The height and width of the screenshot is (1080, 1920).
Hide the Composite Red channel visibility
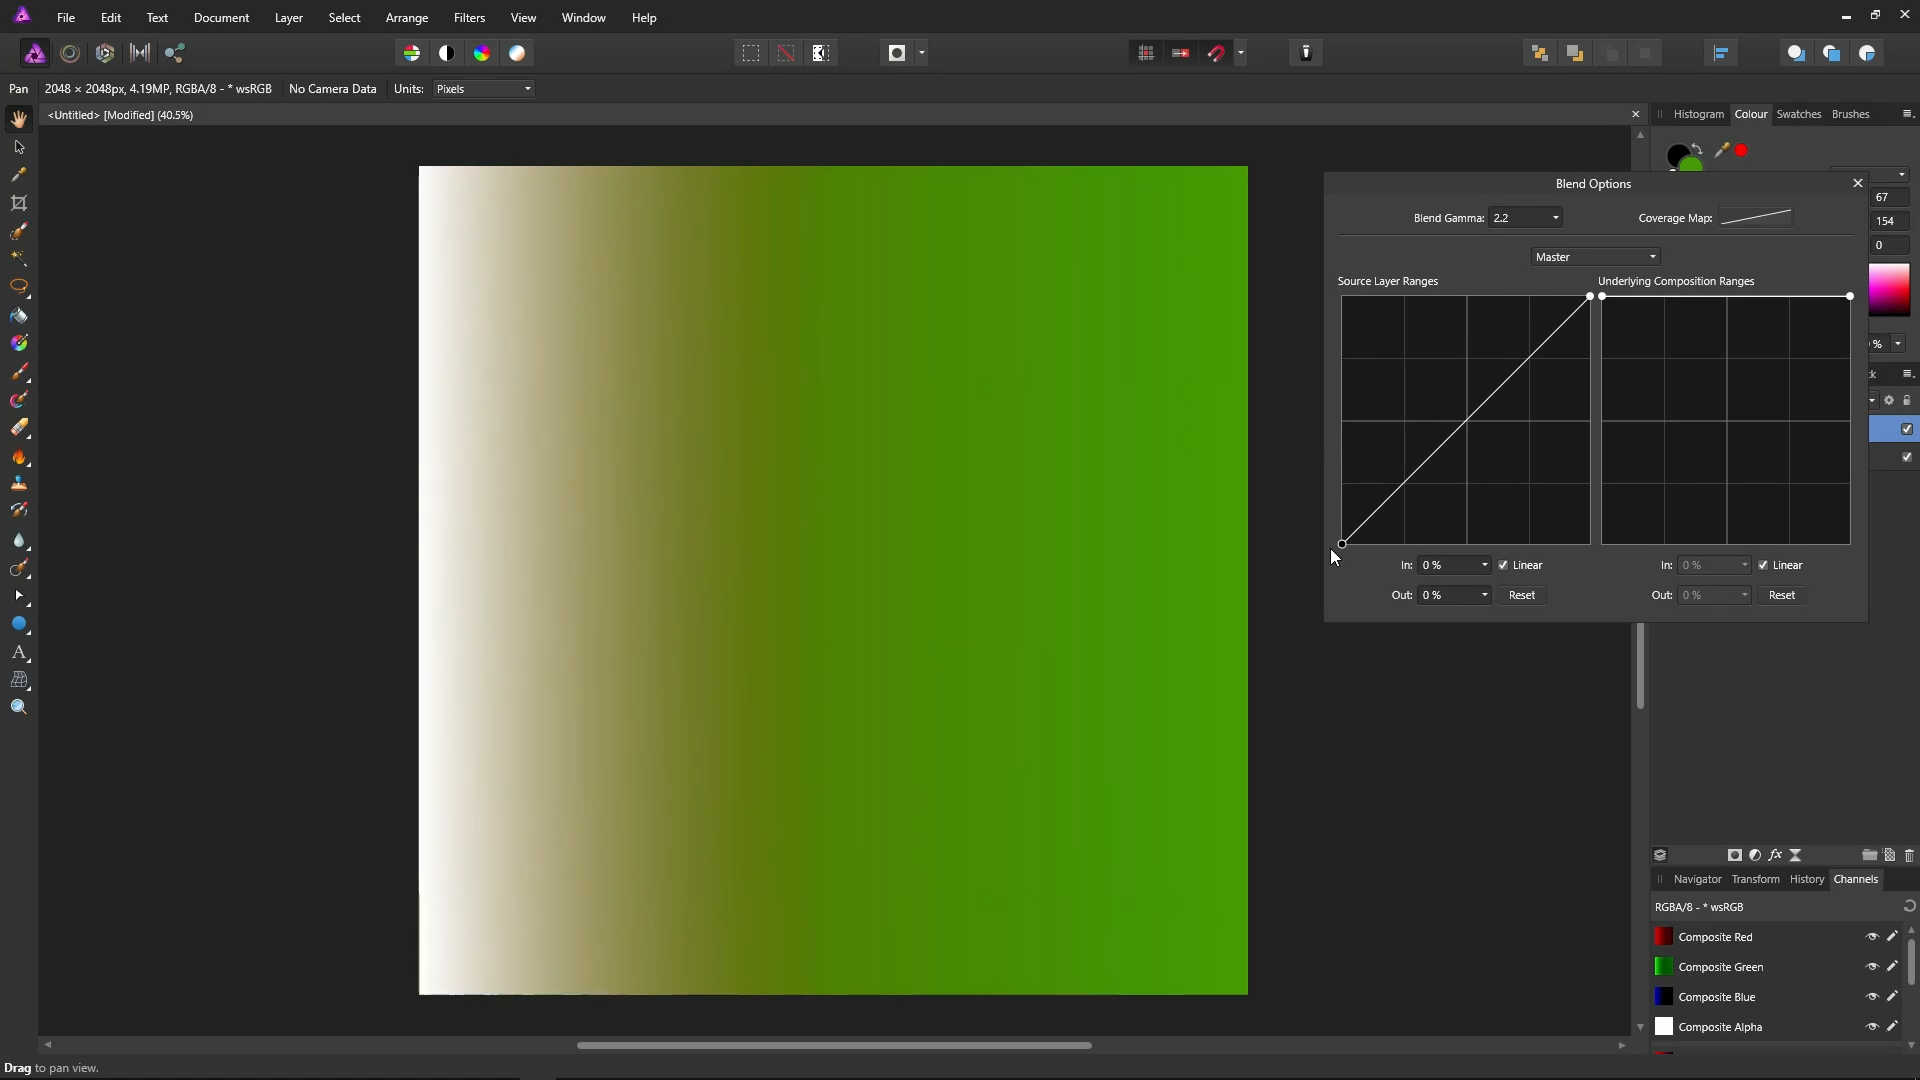1872,937
